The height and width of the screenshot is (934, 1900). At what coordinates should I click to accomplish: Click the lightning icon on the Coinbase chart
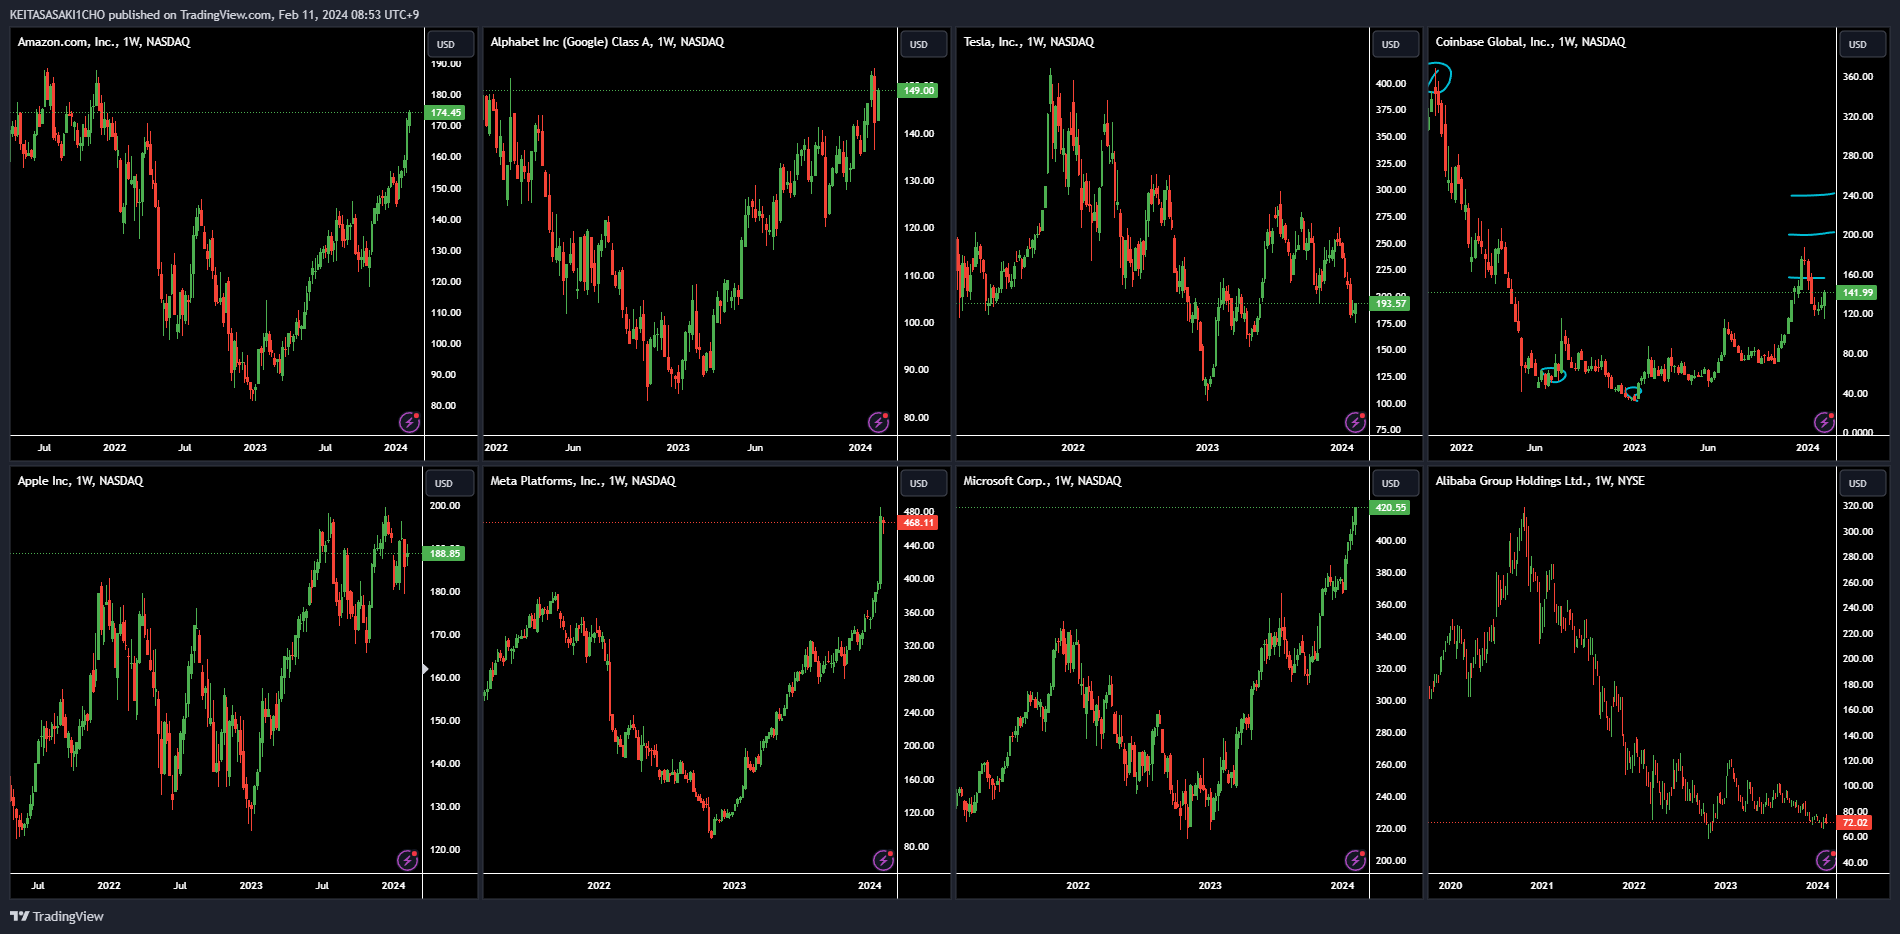(1824, 422)
